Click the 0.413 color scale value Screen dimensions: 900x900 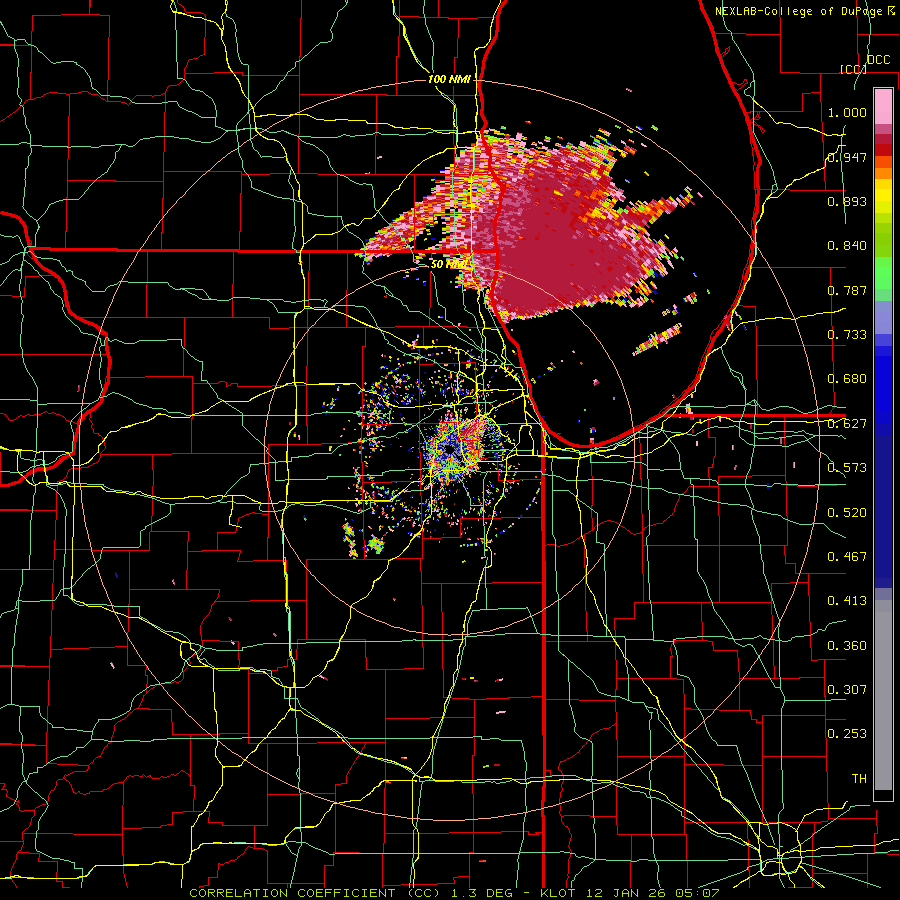pos(847,601)
